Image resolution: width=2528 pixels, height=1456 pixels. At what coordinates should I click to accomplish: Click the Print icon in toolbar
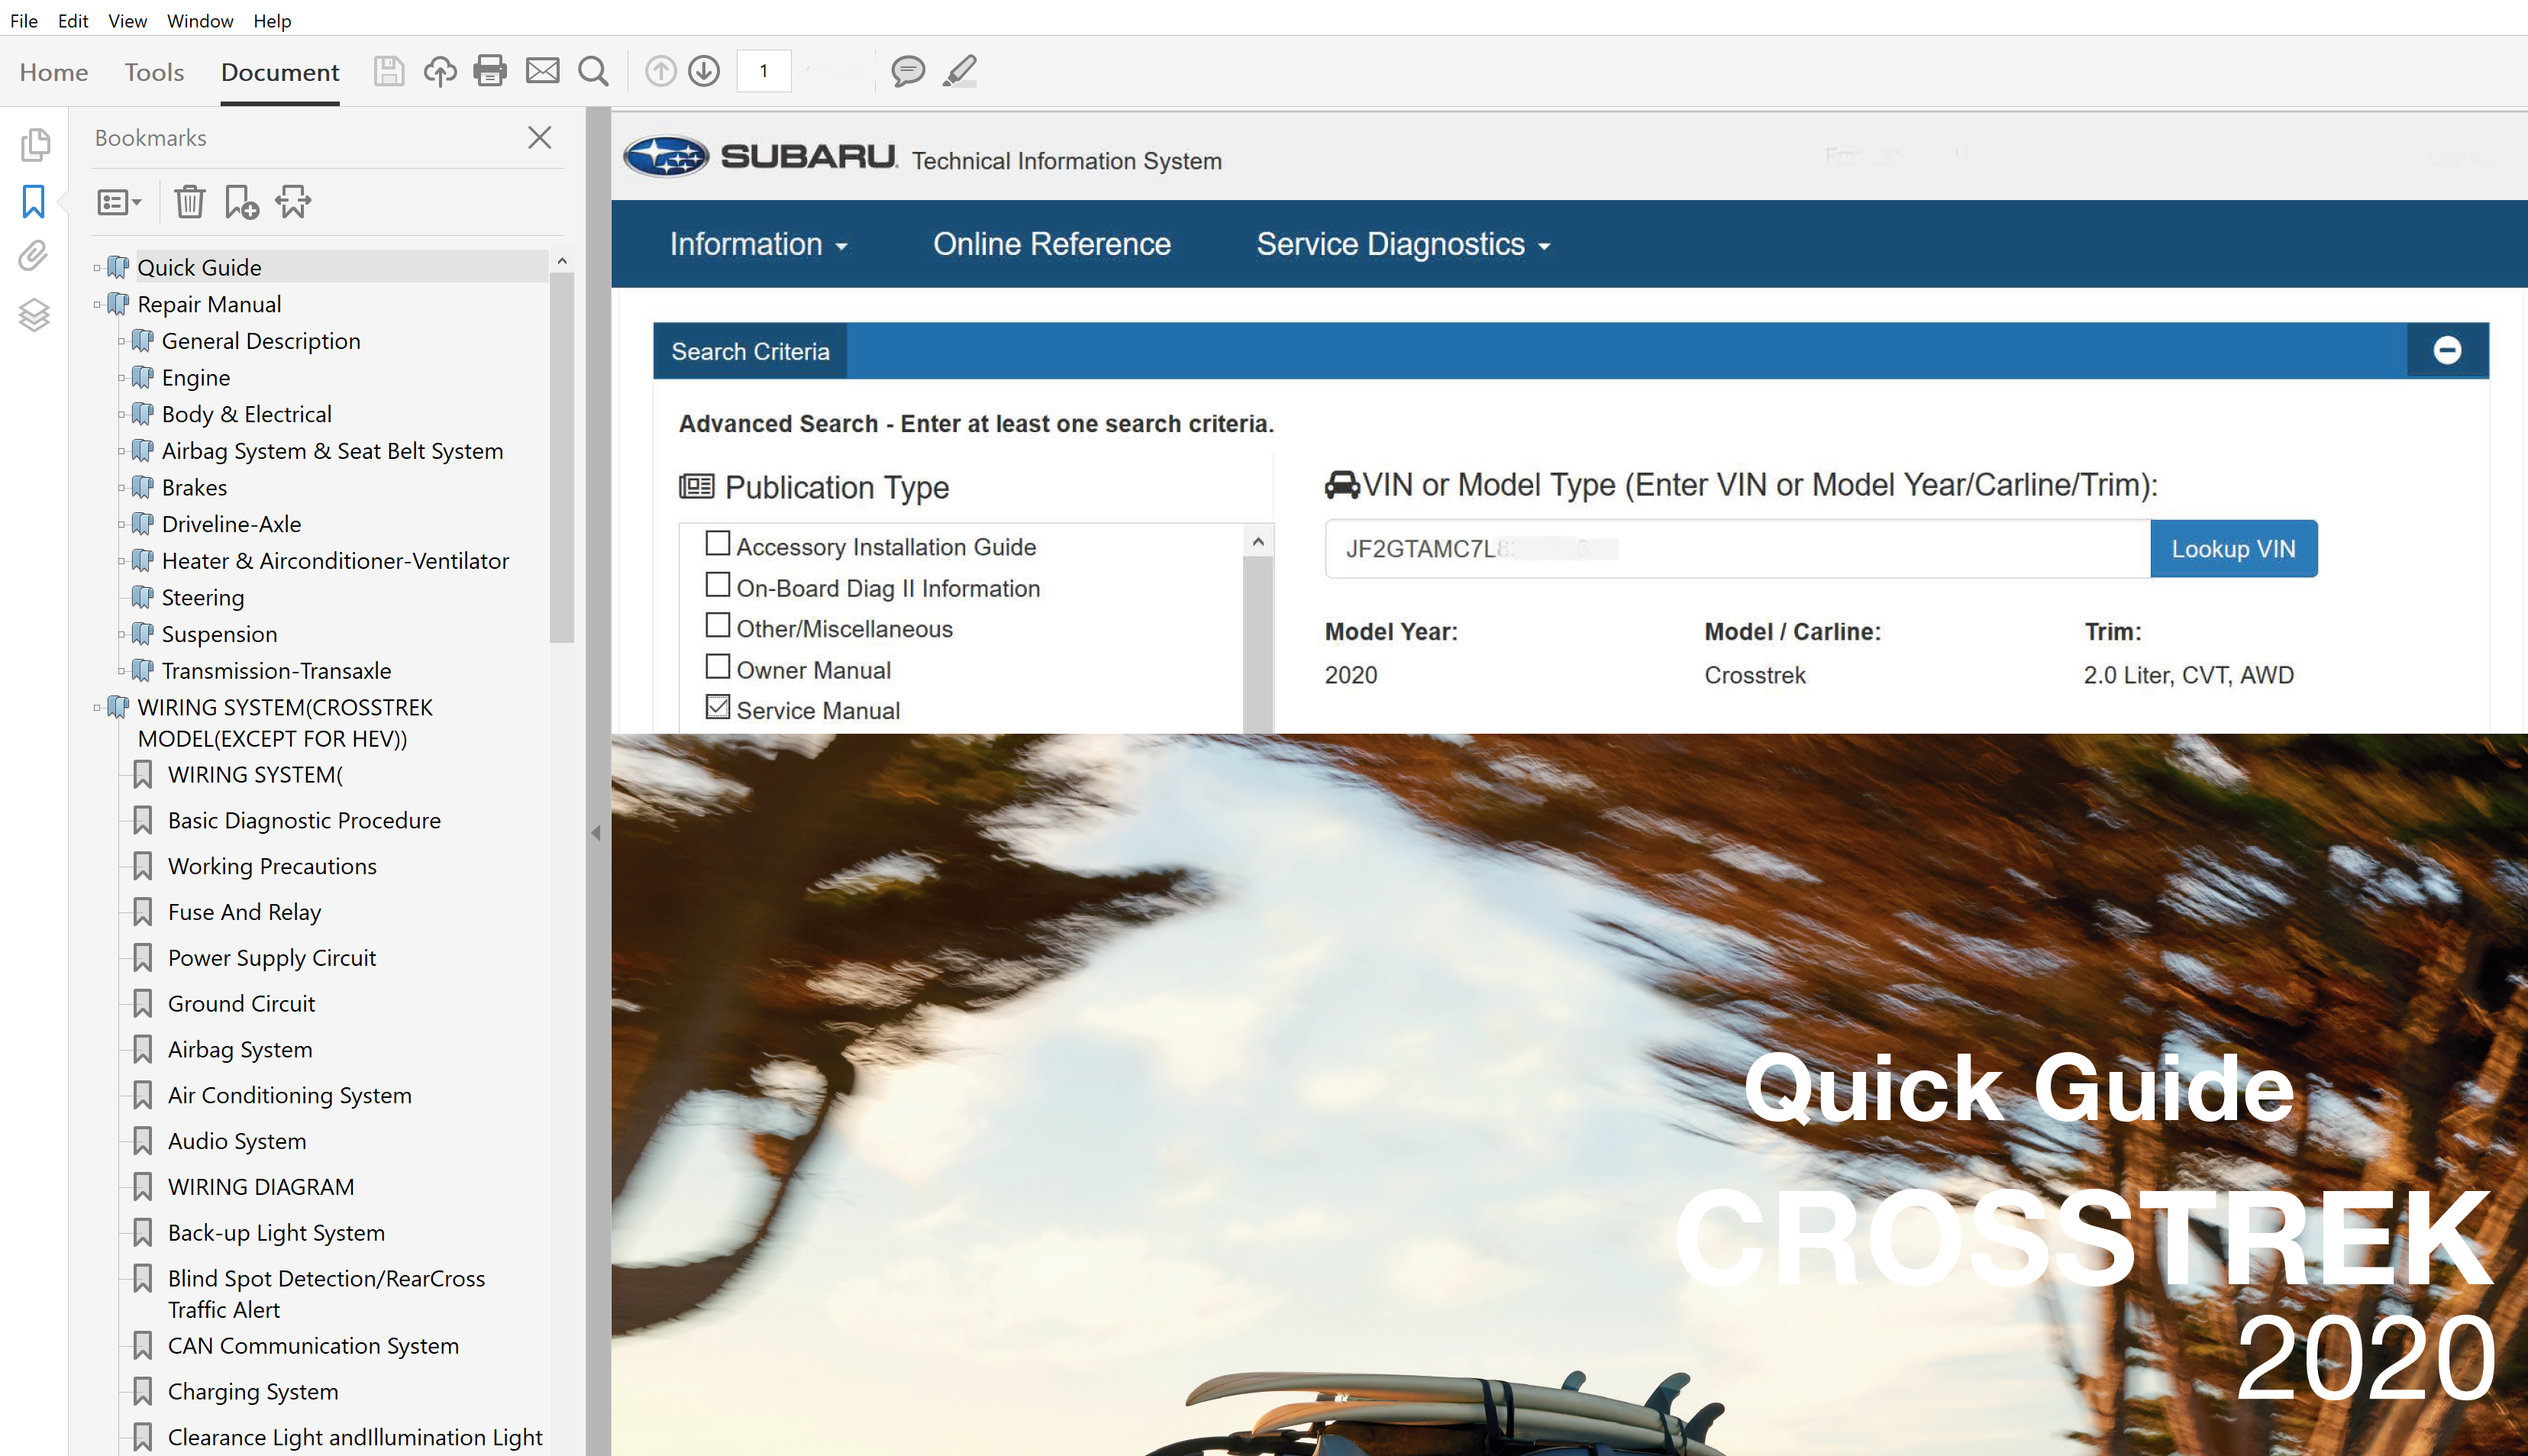pos(490,71)
